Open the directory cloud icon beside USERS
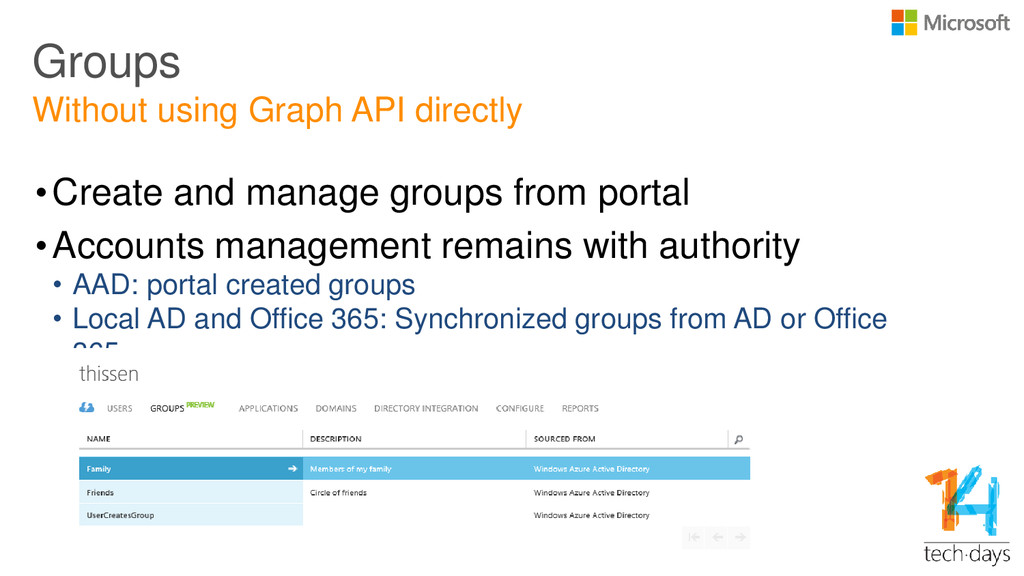 (87, 408)
